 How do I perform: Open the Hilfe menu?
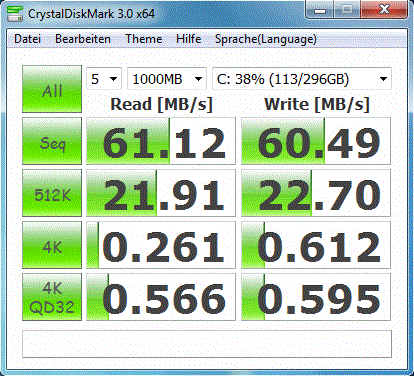tap(189, 39)
